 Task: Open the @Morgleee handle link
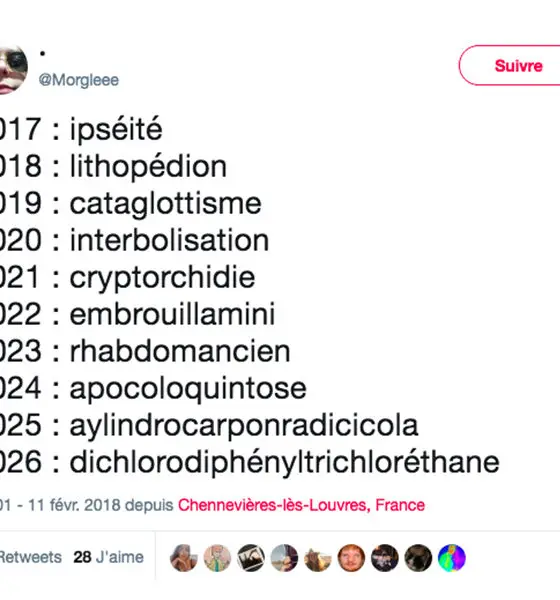(78, 80)
